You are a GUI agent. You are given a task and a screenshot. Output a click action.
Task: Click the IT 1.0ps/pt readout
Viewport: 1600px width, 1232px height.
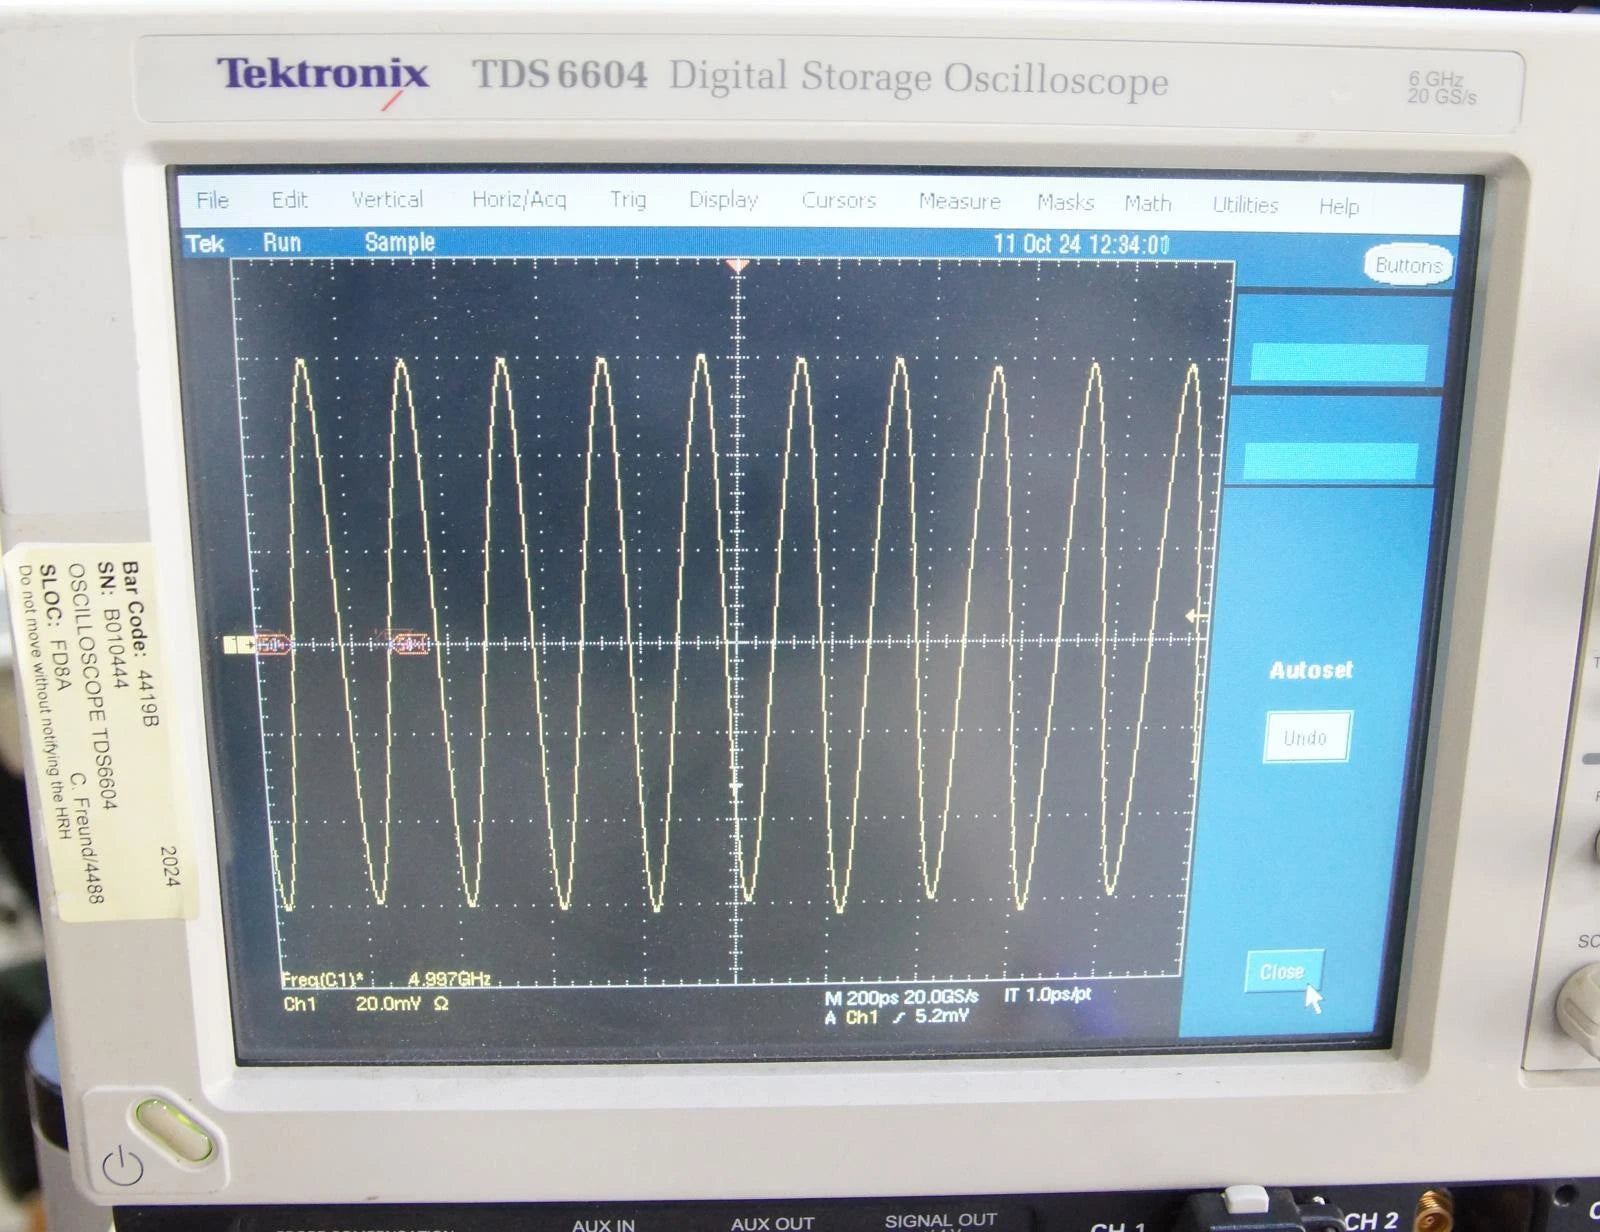(1047, 995)
